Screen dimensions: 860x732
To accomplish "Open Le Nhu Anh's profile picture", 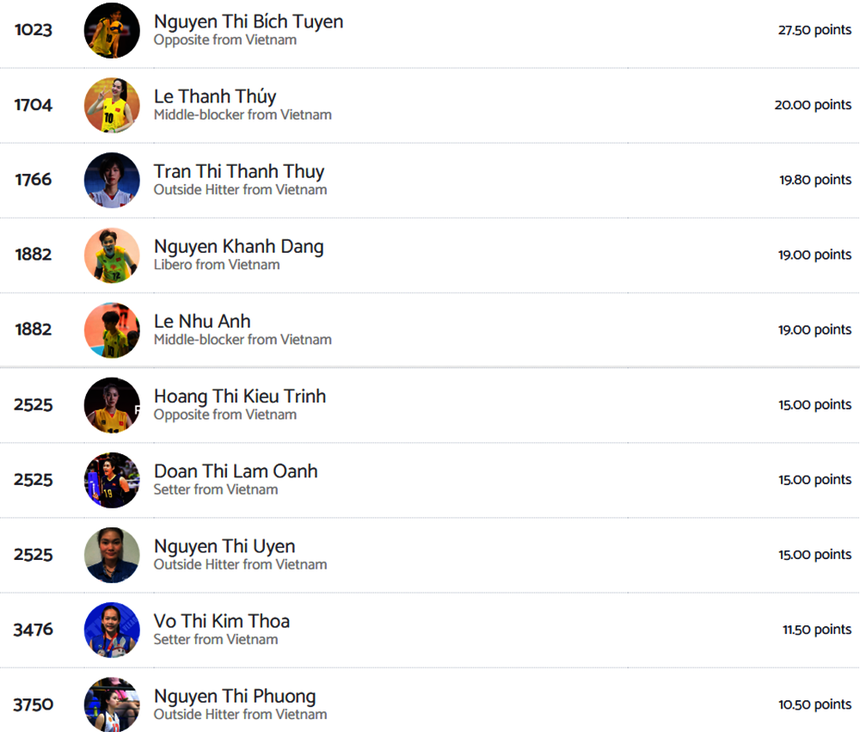I will pos(112,330).
